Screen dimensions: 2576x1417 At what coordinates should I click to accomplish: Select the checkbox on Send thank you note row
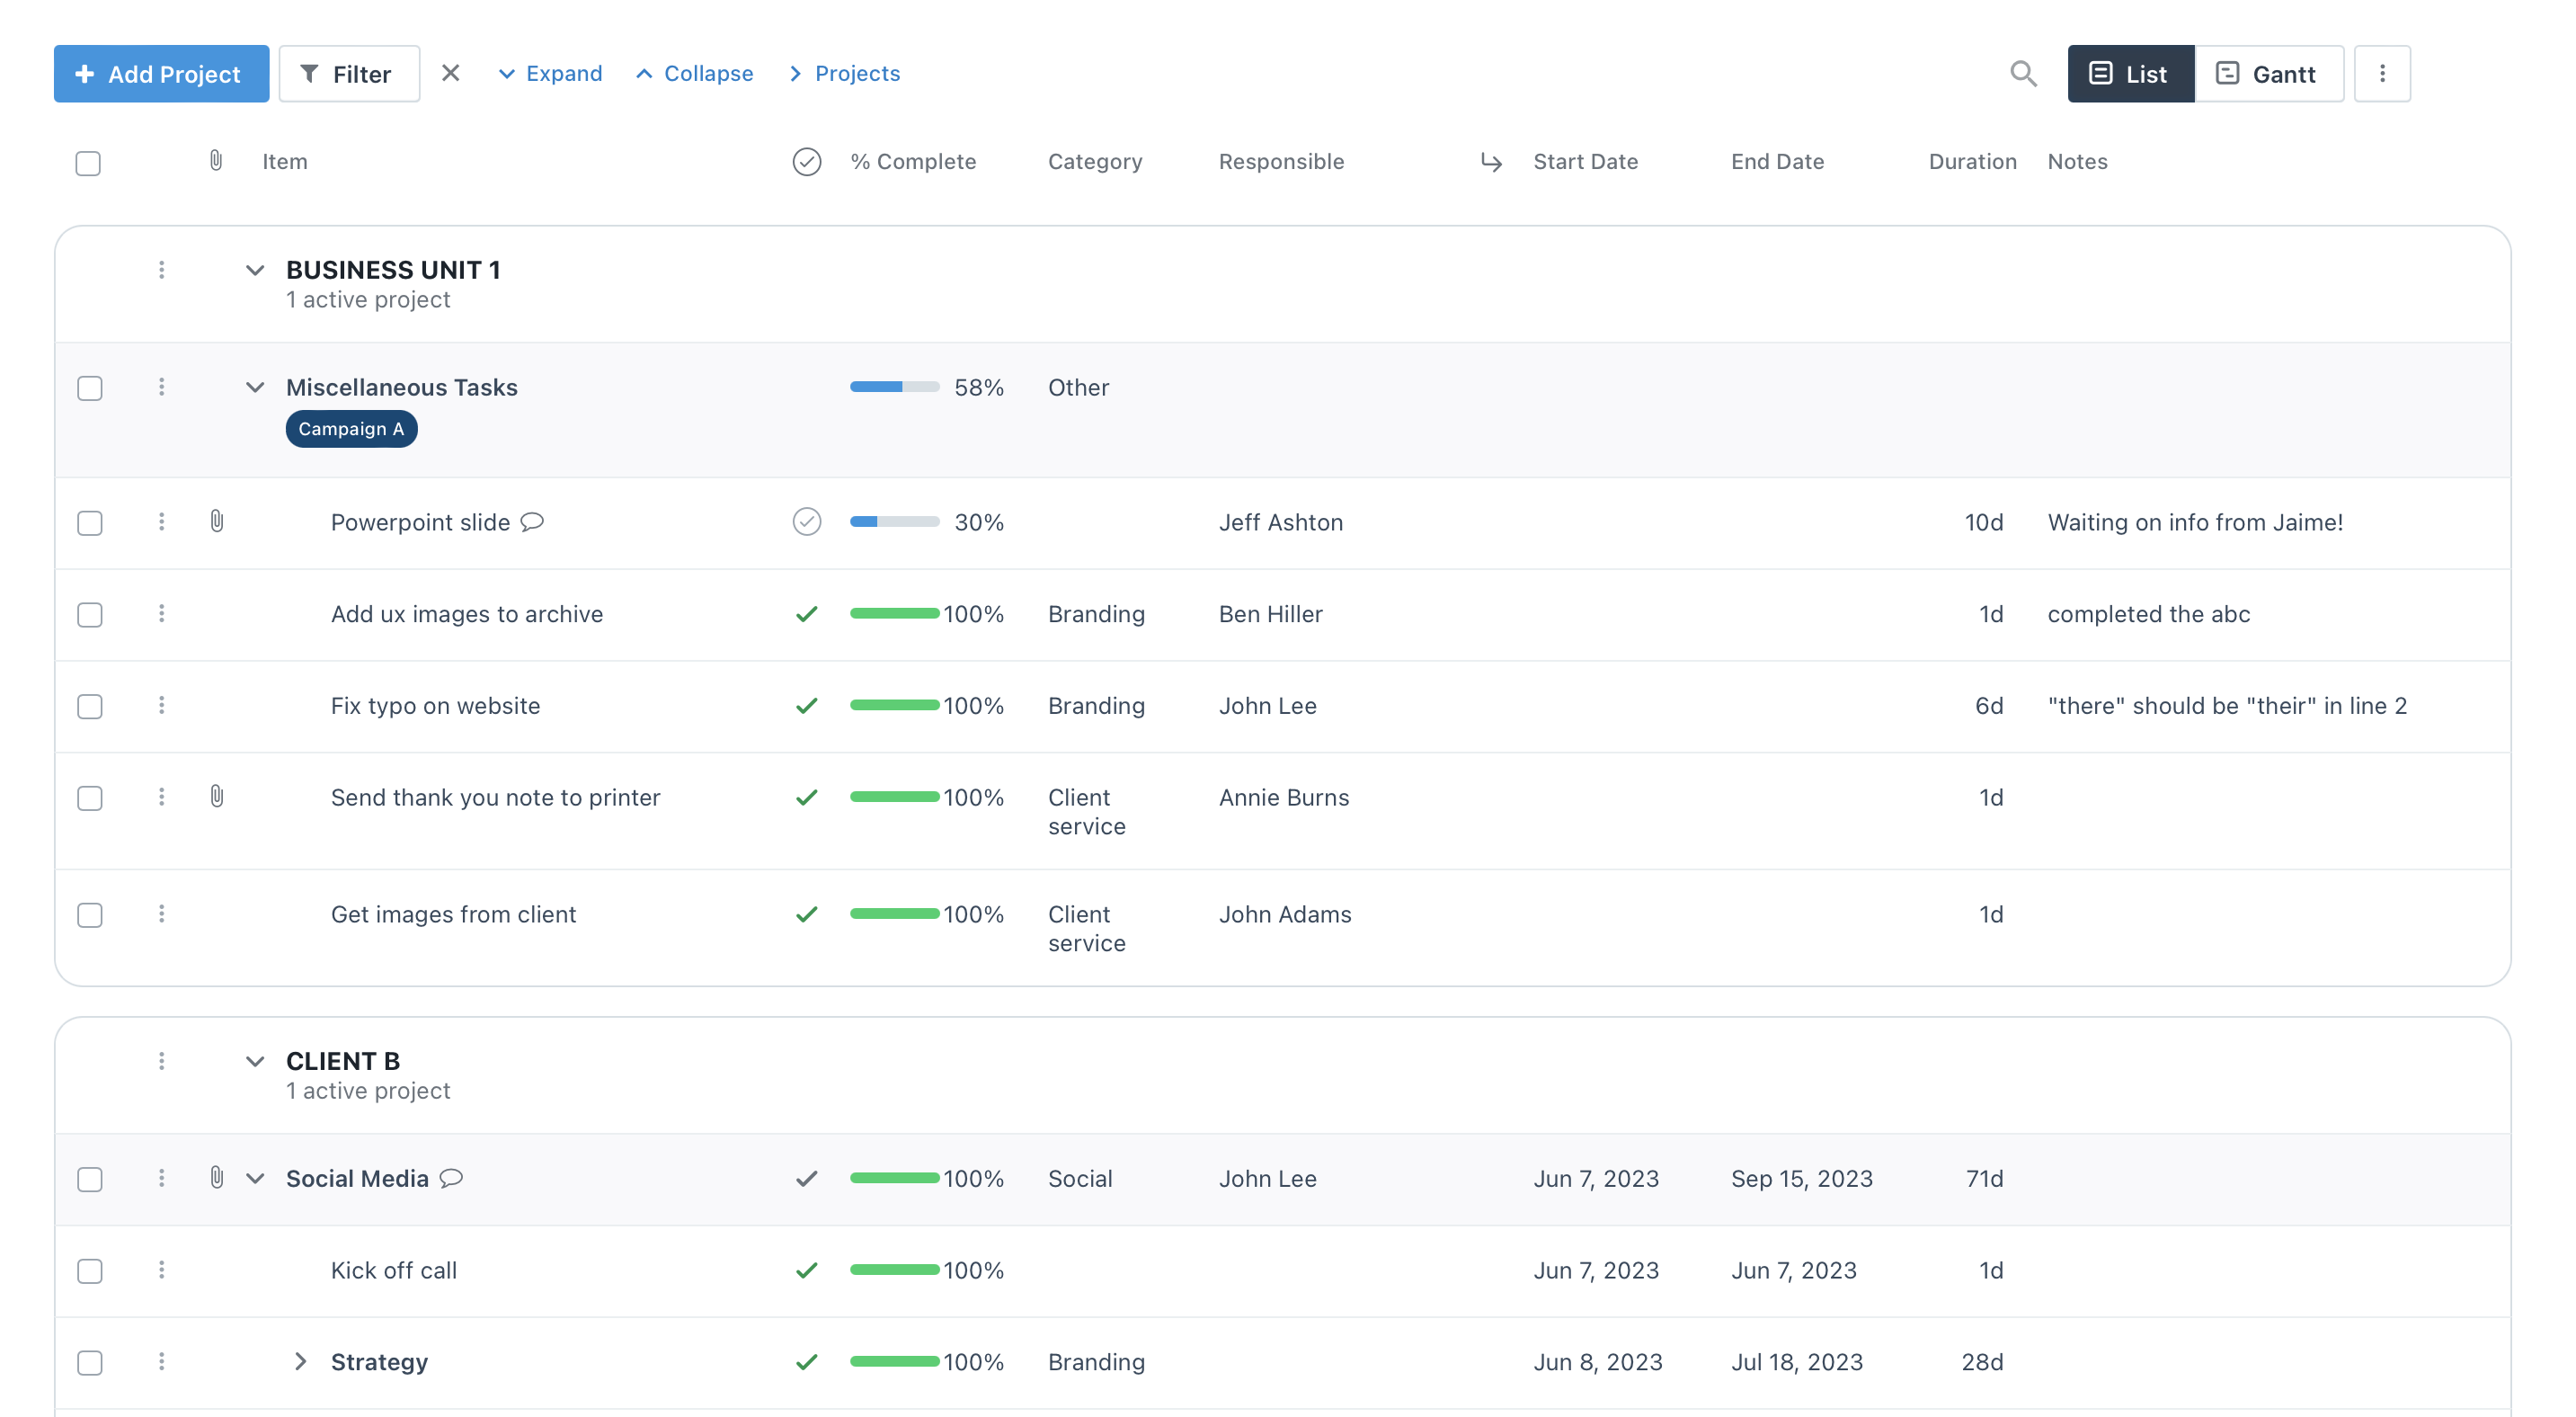tap(89, 798)
